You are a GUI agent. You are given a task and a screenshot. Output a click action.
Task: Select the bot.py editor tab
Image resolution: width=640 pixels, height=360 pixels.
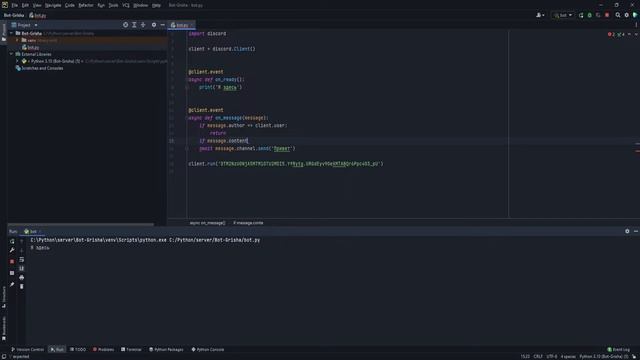(181, 25)
